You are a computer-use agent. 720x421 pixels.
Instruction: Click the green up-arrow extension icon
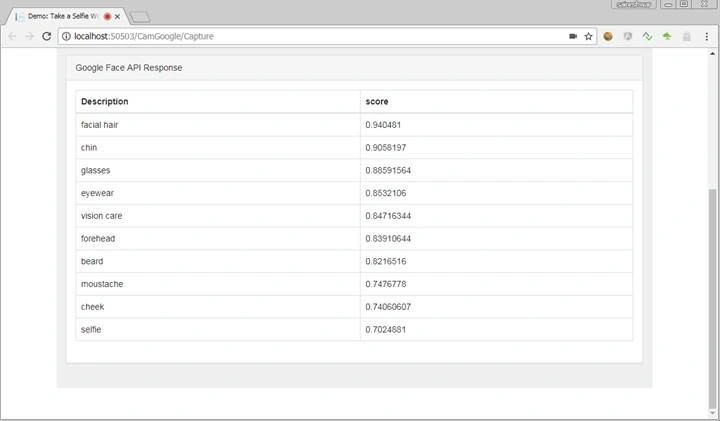pyautogui.click(x=667, y=36)
